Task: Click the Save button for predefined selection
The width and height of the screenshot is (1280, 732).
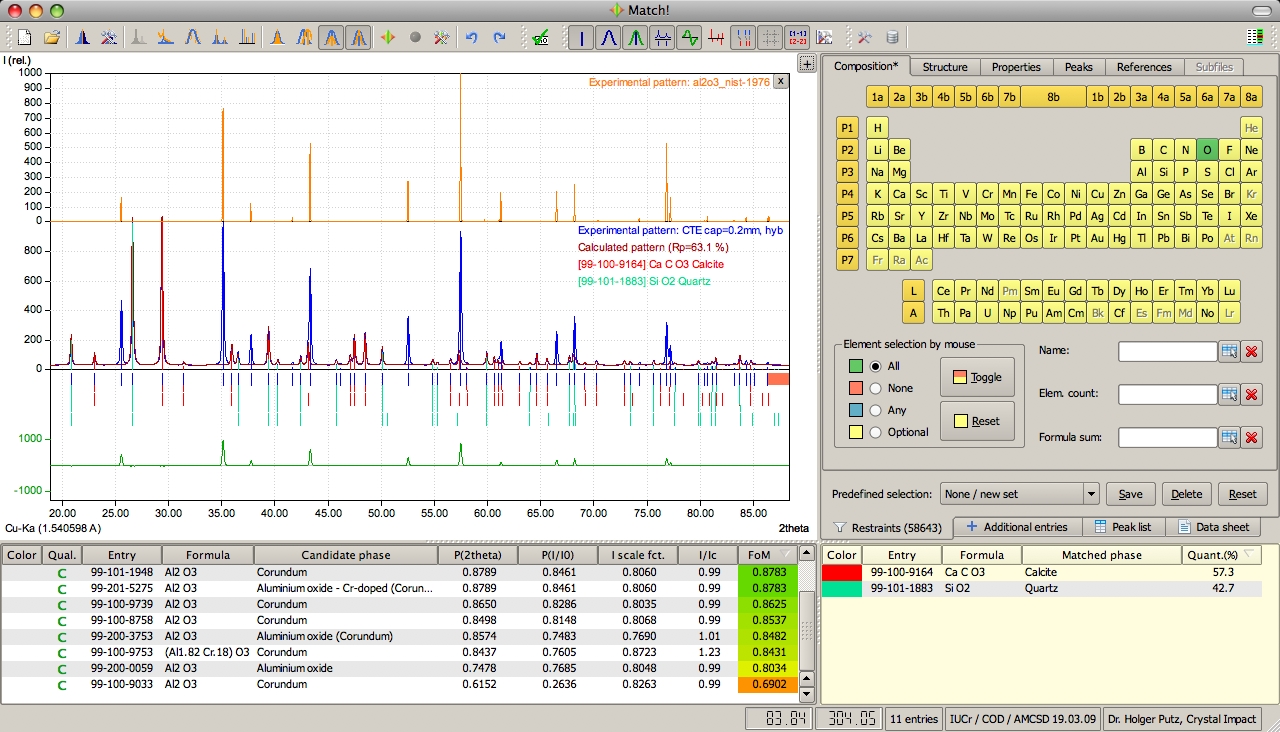Action: tap(1130, 494)
